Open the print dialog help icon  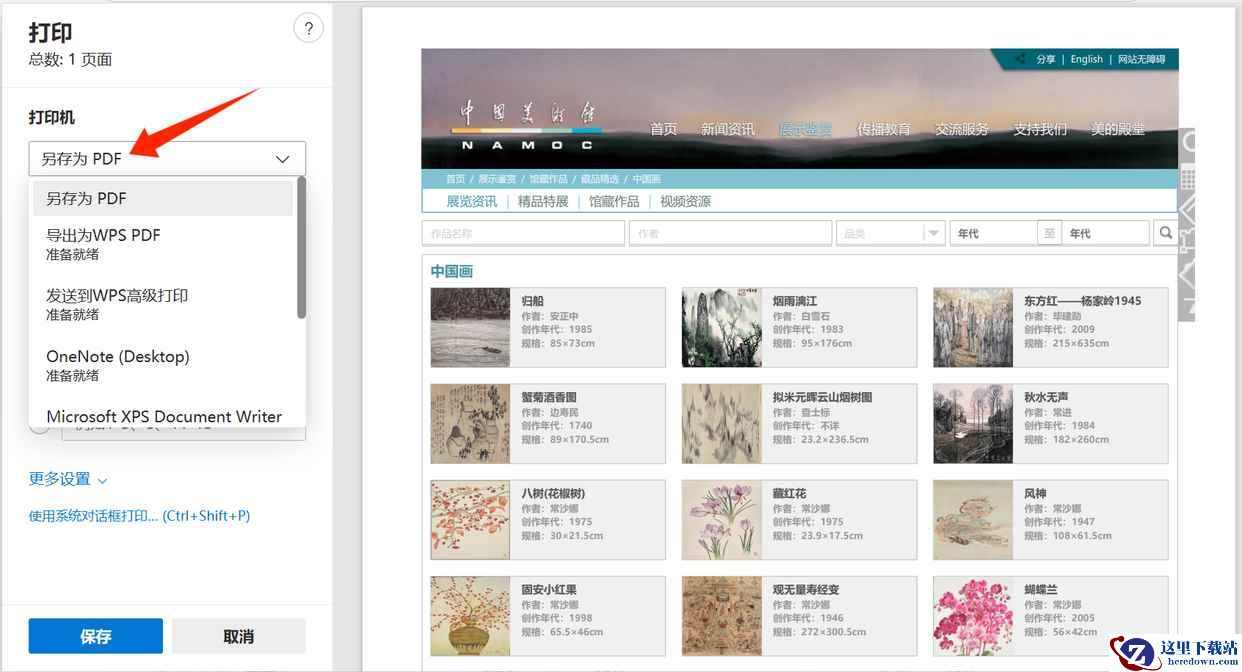(x=308, y=29)
